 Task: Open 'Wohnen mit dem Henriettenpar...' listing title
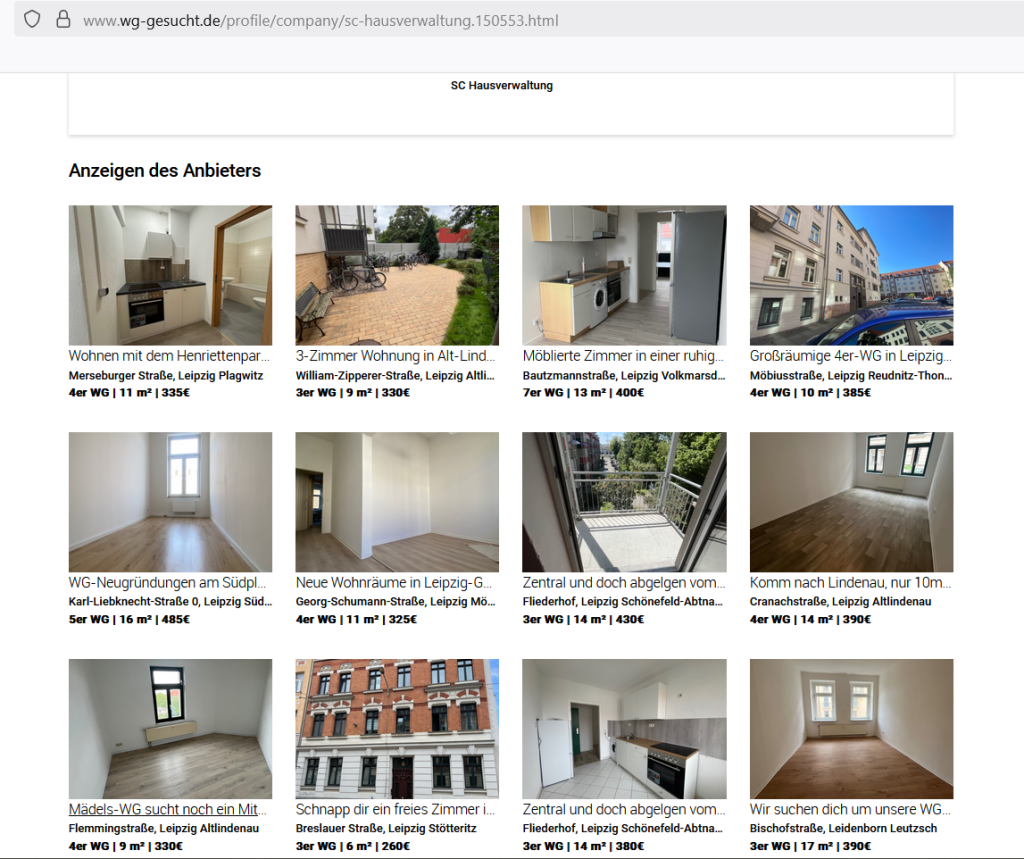[x=169, y=356]
